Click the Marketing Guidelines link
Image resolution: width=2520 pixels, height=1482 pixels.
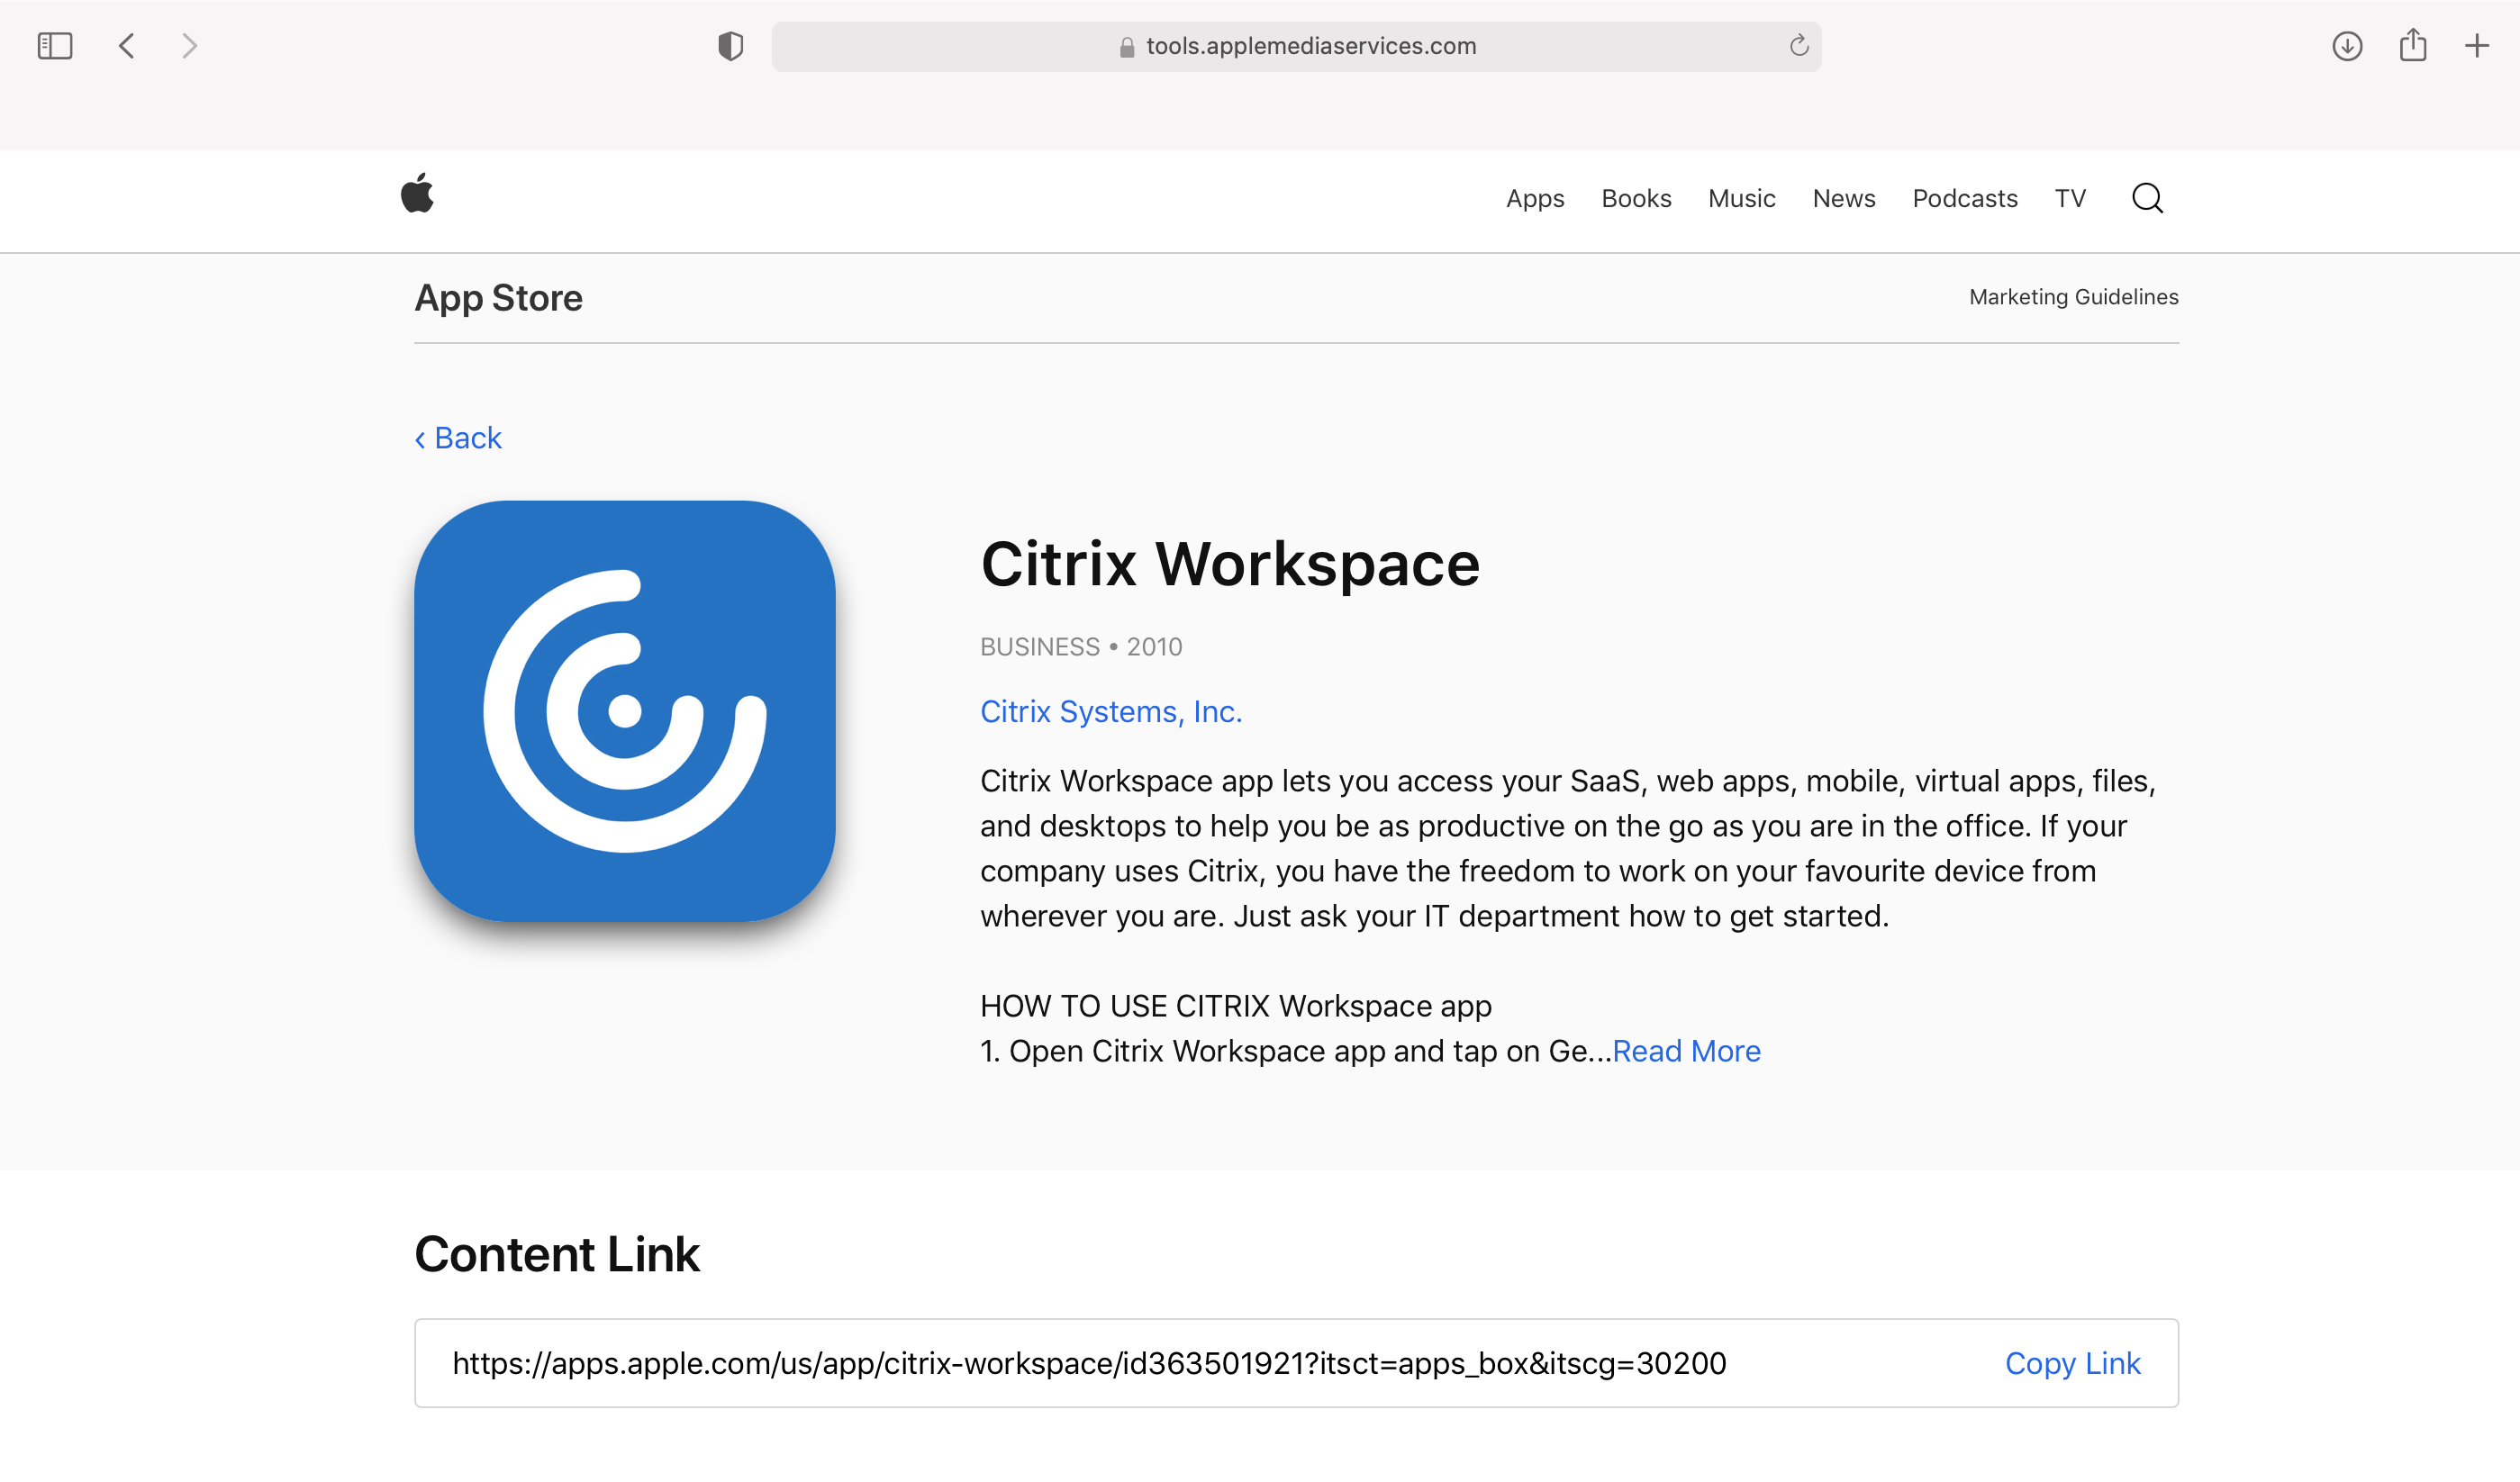click(x=2073, y=296)
